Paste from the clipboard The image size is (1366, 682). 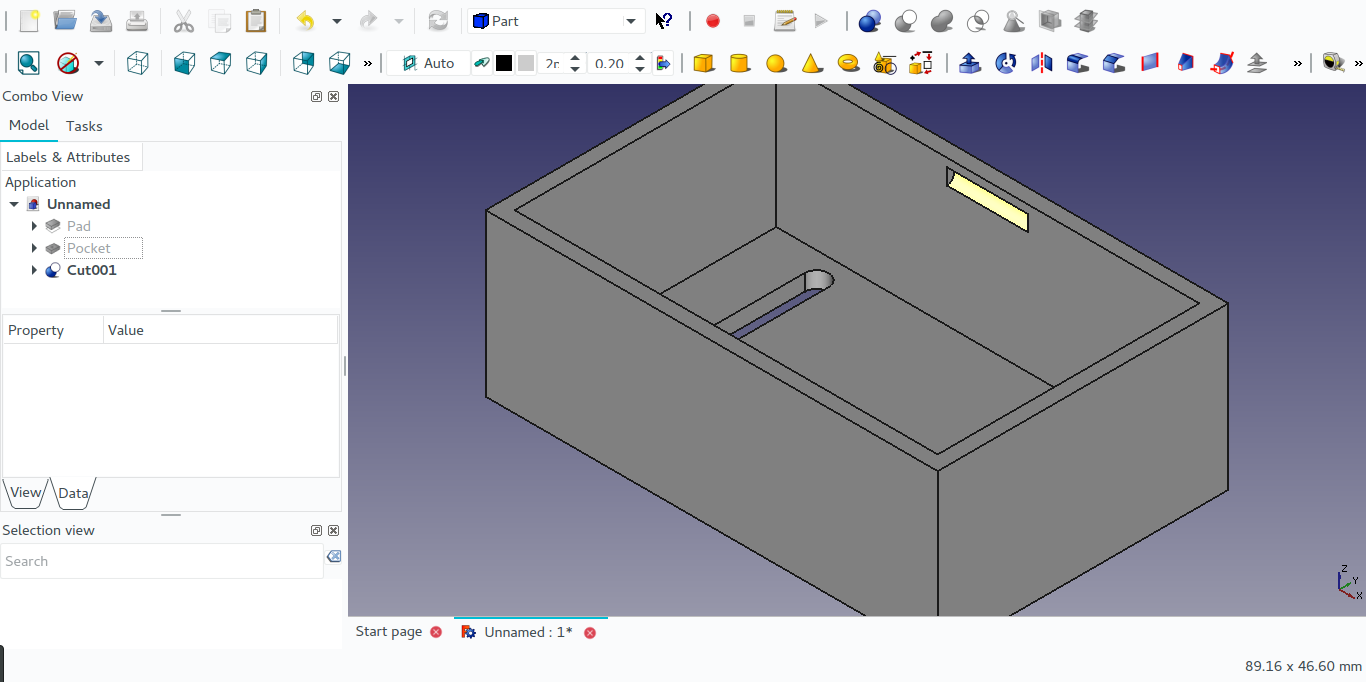pyautogui.click(x=256, y=21)
